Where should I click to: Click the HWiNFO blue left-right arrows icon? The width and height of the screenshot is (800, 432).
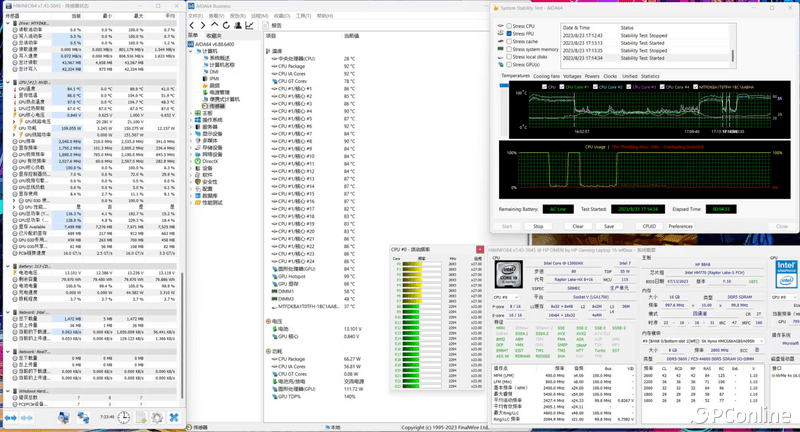coord(11,418)
